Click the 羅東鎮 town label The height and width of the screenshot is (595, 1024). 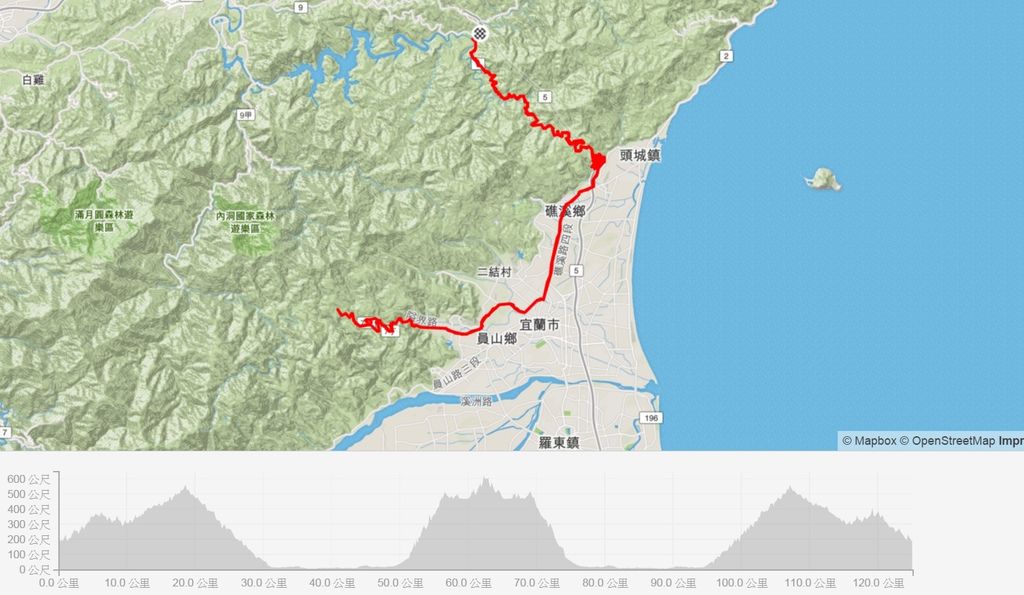pos(559,442)
